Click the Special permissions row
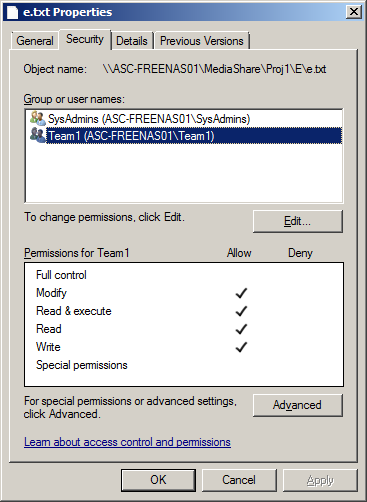 point(184,365)
